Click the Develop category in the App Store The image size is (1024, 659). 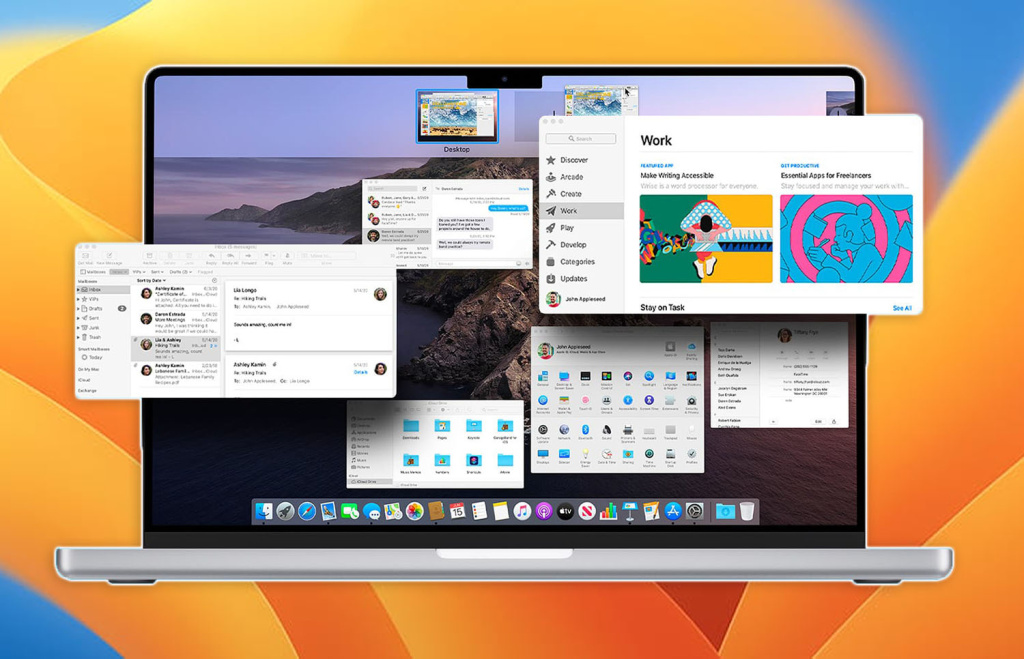(574, 245)
